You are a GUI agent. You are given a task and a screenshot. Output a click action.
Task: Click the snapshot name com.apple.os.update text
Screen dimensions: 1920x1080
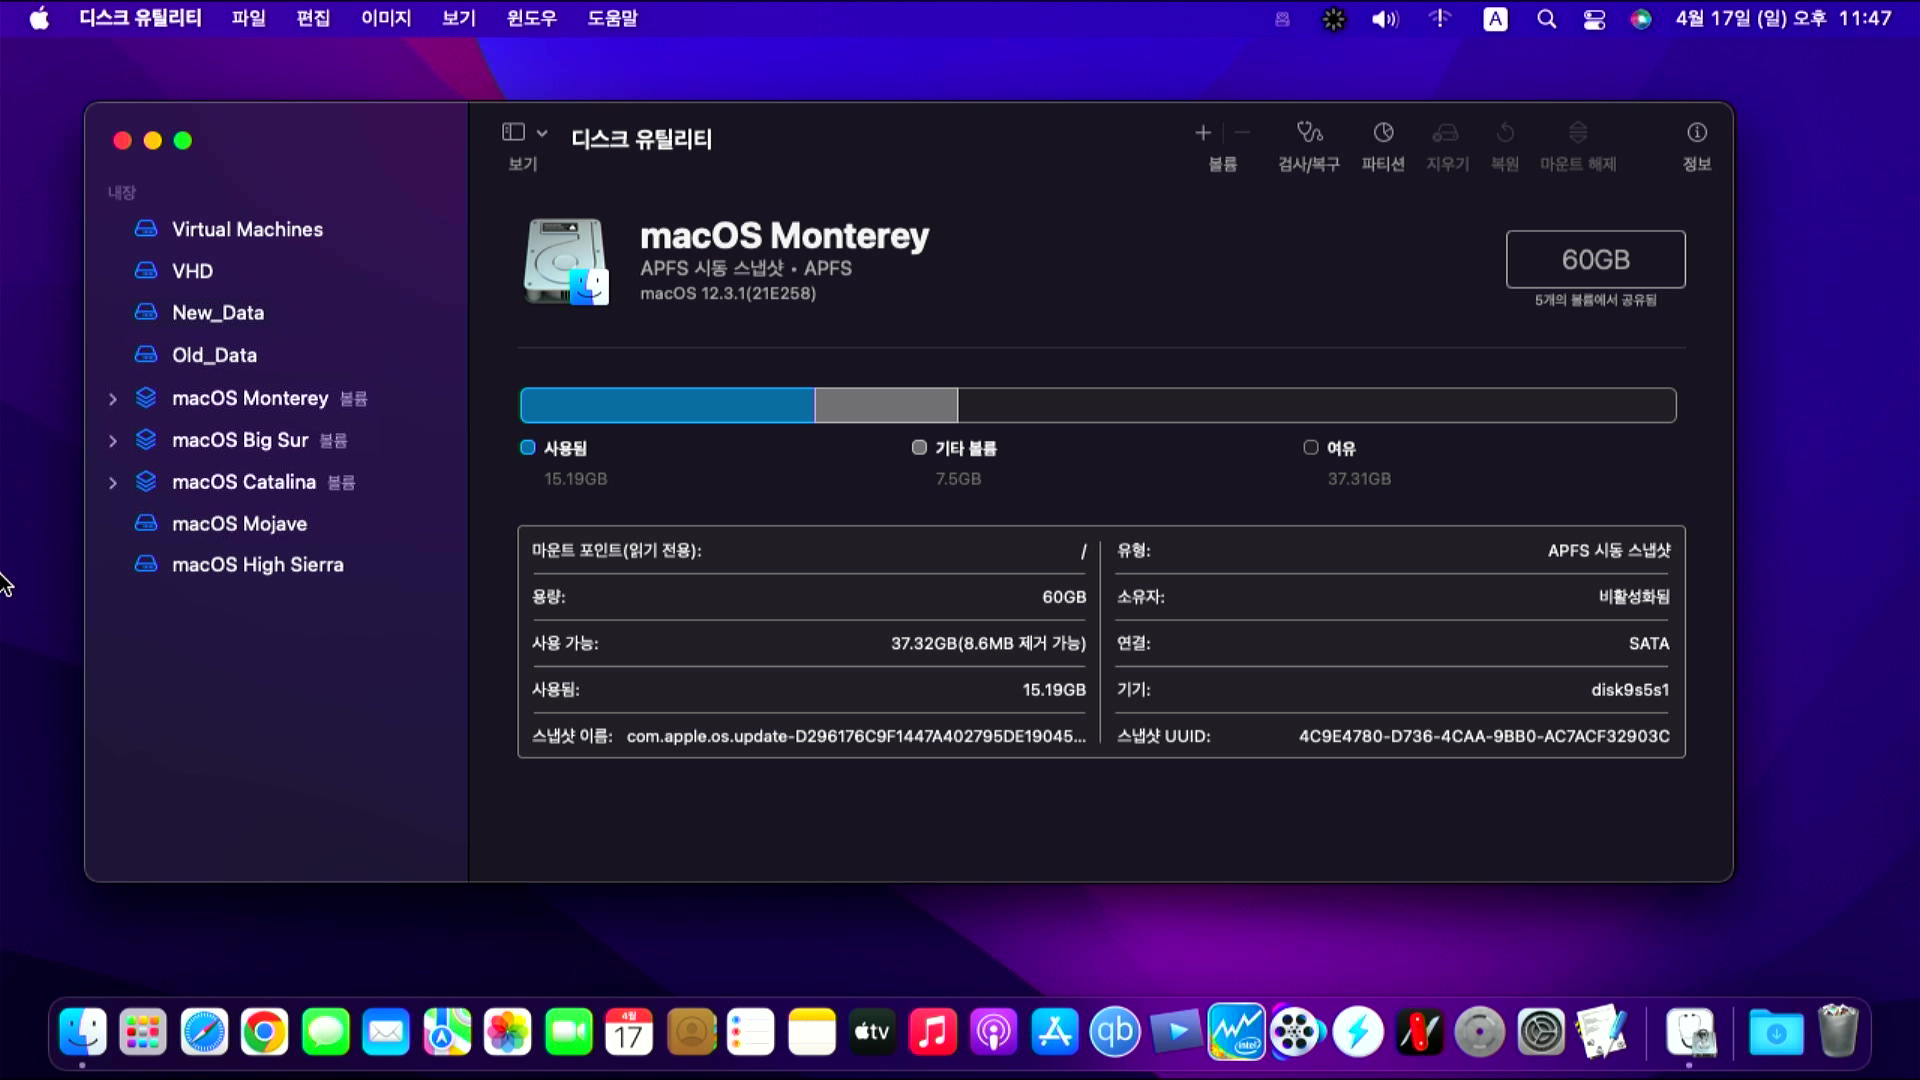click(856, 736)
